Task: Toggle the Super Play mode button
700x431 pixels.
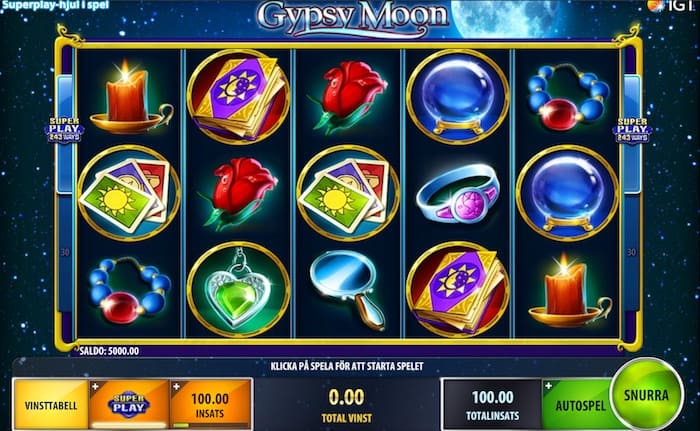Action: point(129,403)
